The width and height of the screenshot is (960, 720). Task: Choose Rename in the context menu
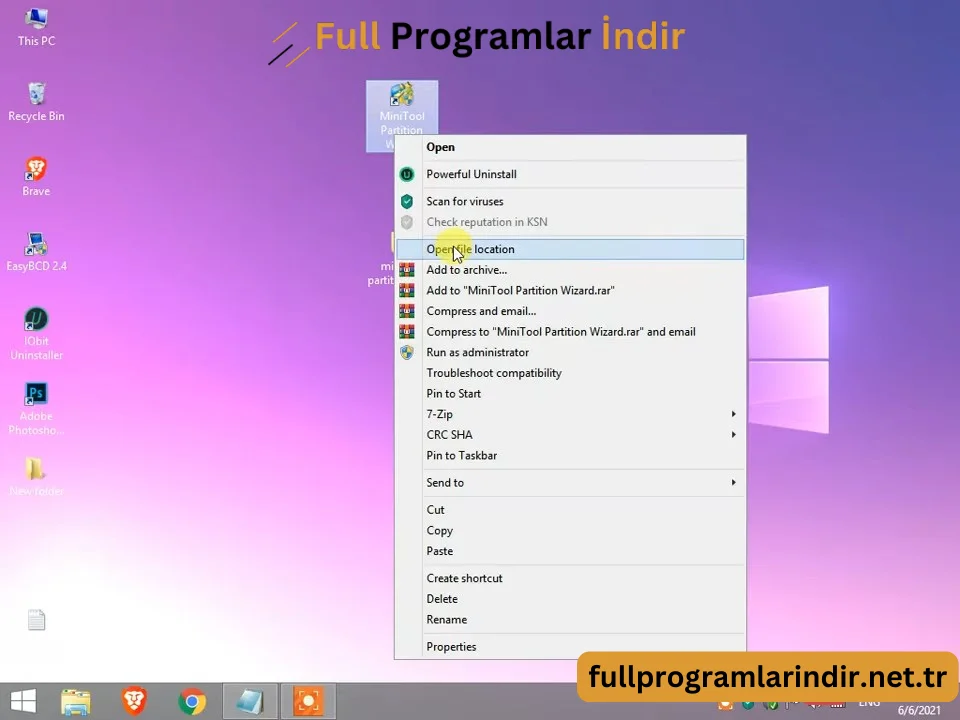point(570,620)
